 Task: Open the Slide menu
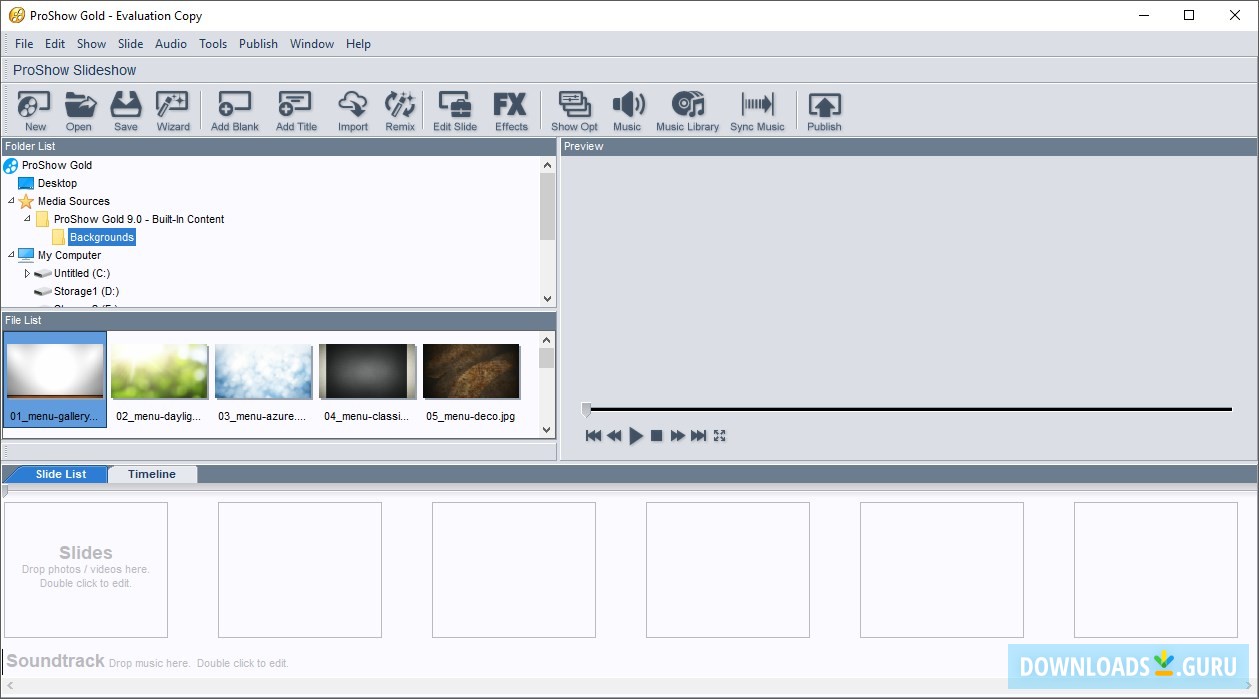point(130,44)
